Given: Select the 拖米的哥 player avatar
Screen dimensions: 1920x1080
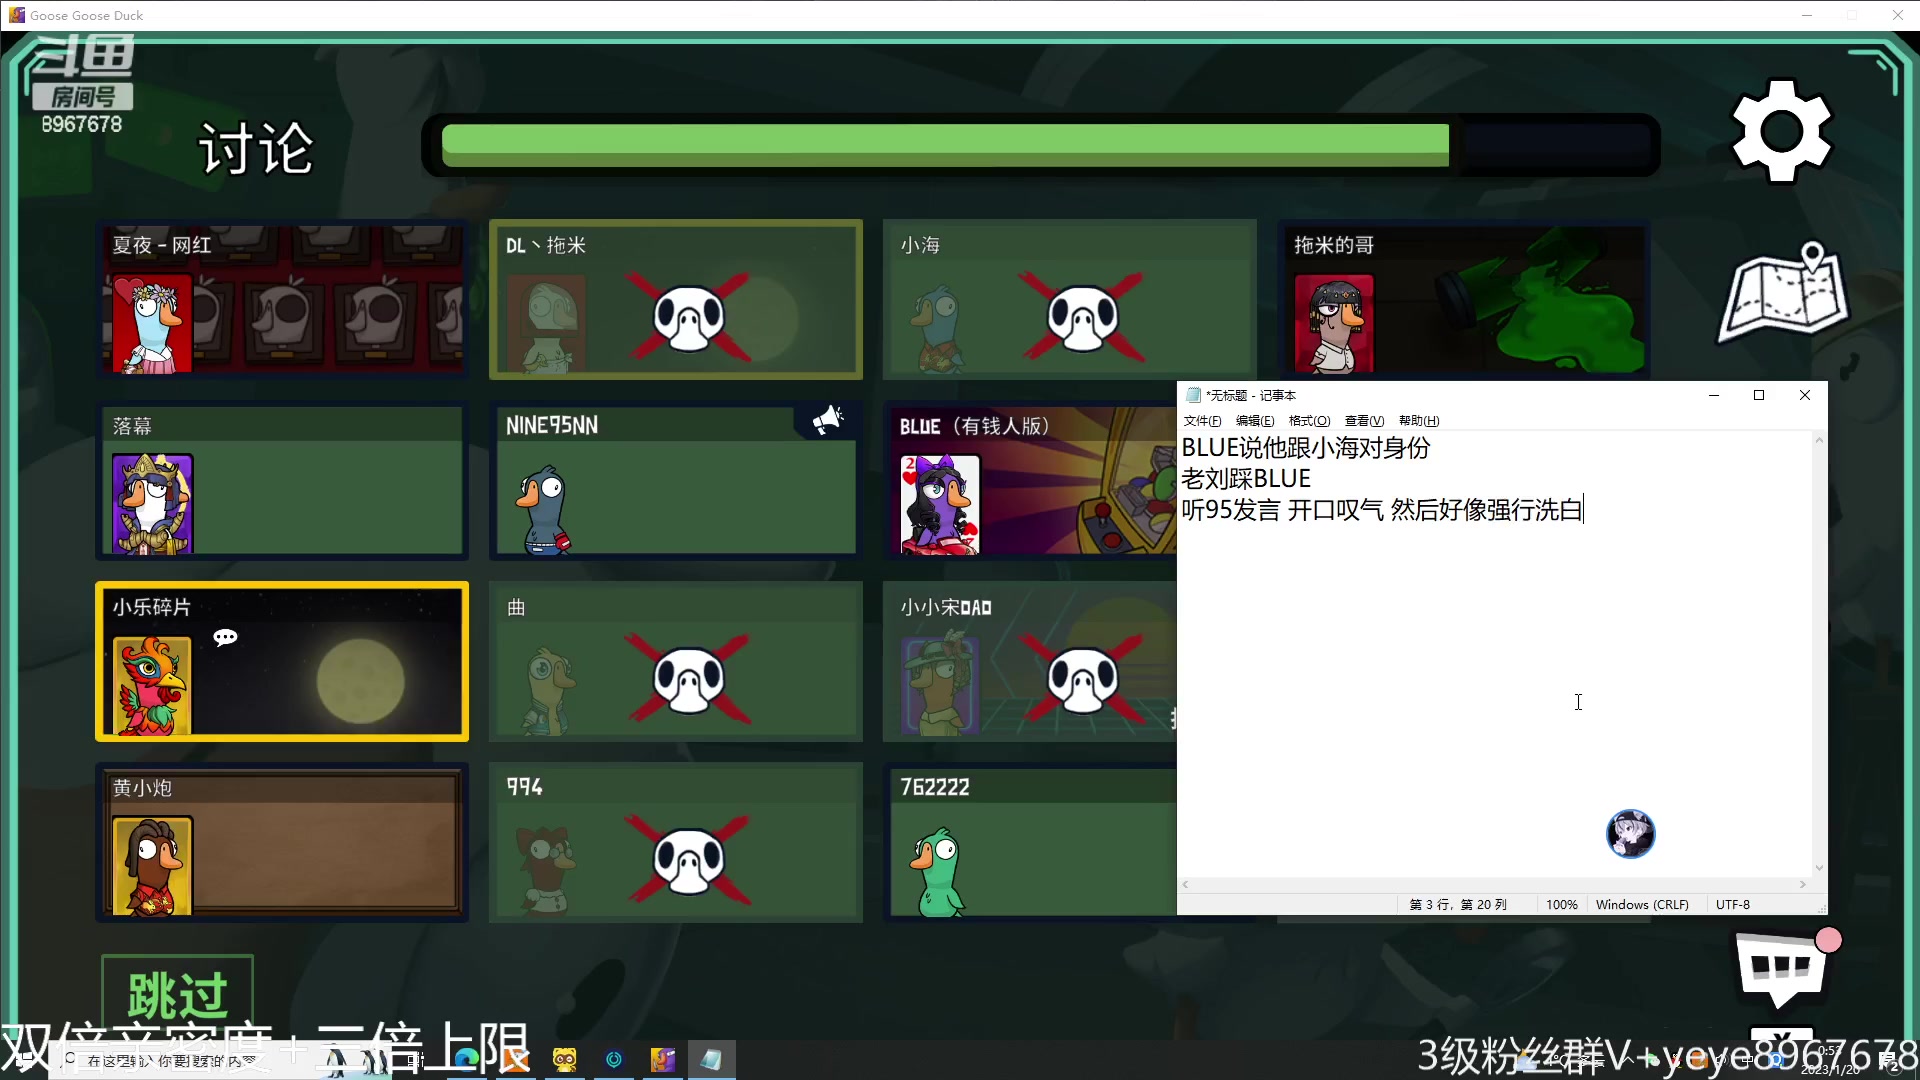Looking at the screenshot, I should (1334, 325).
